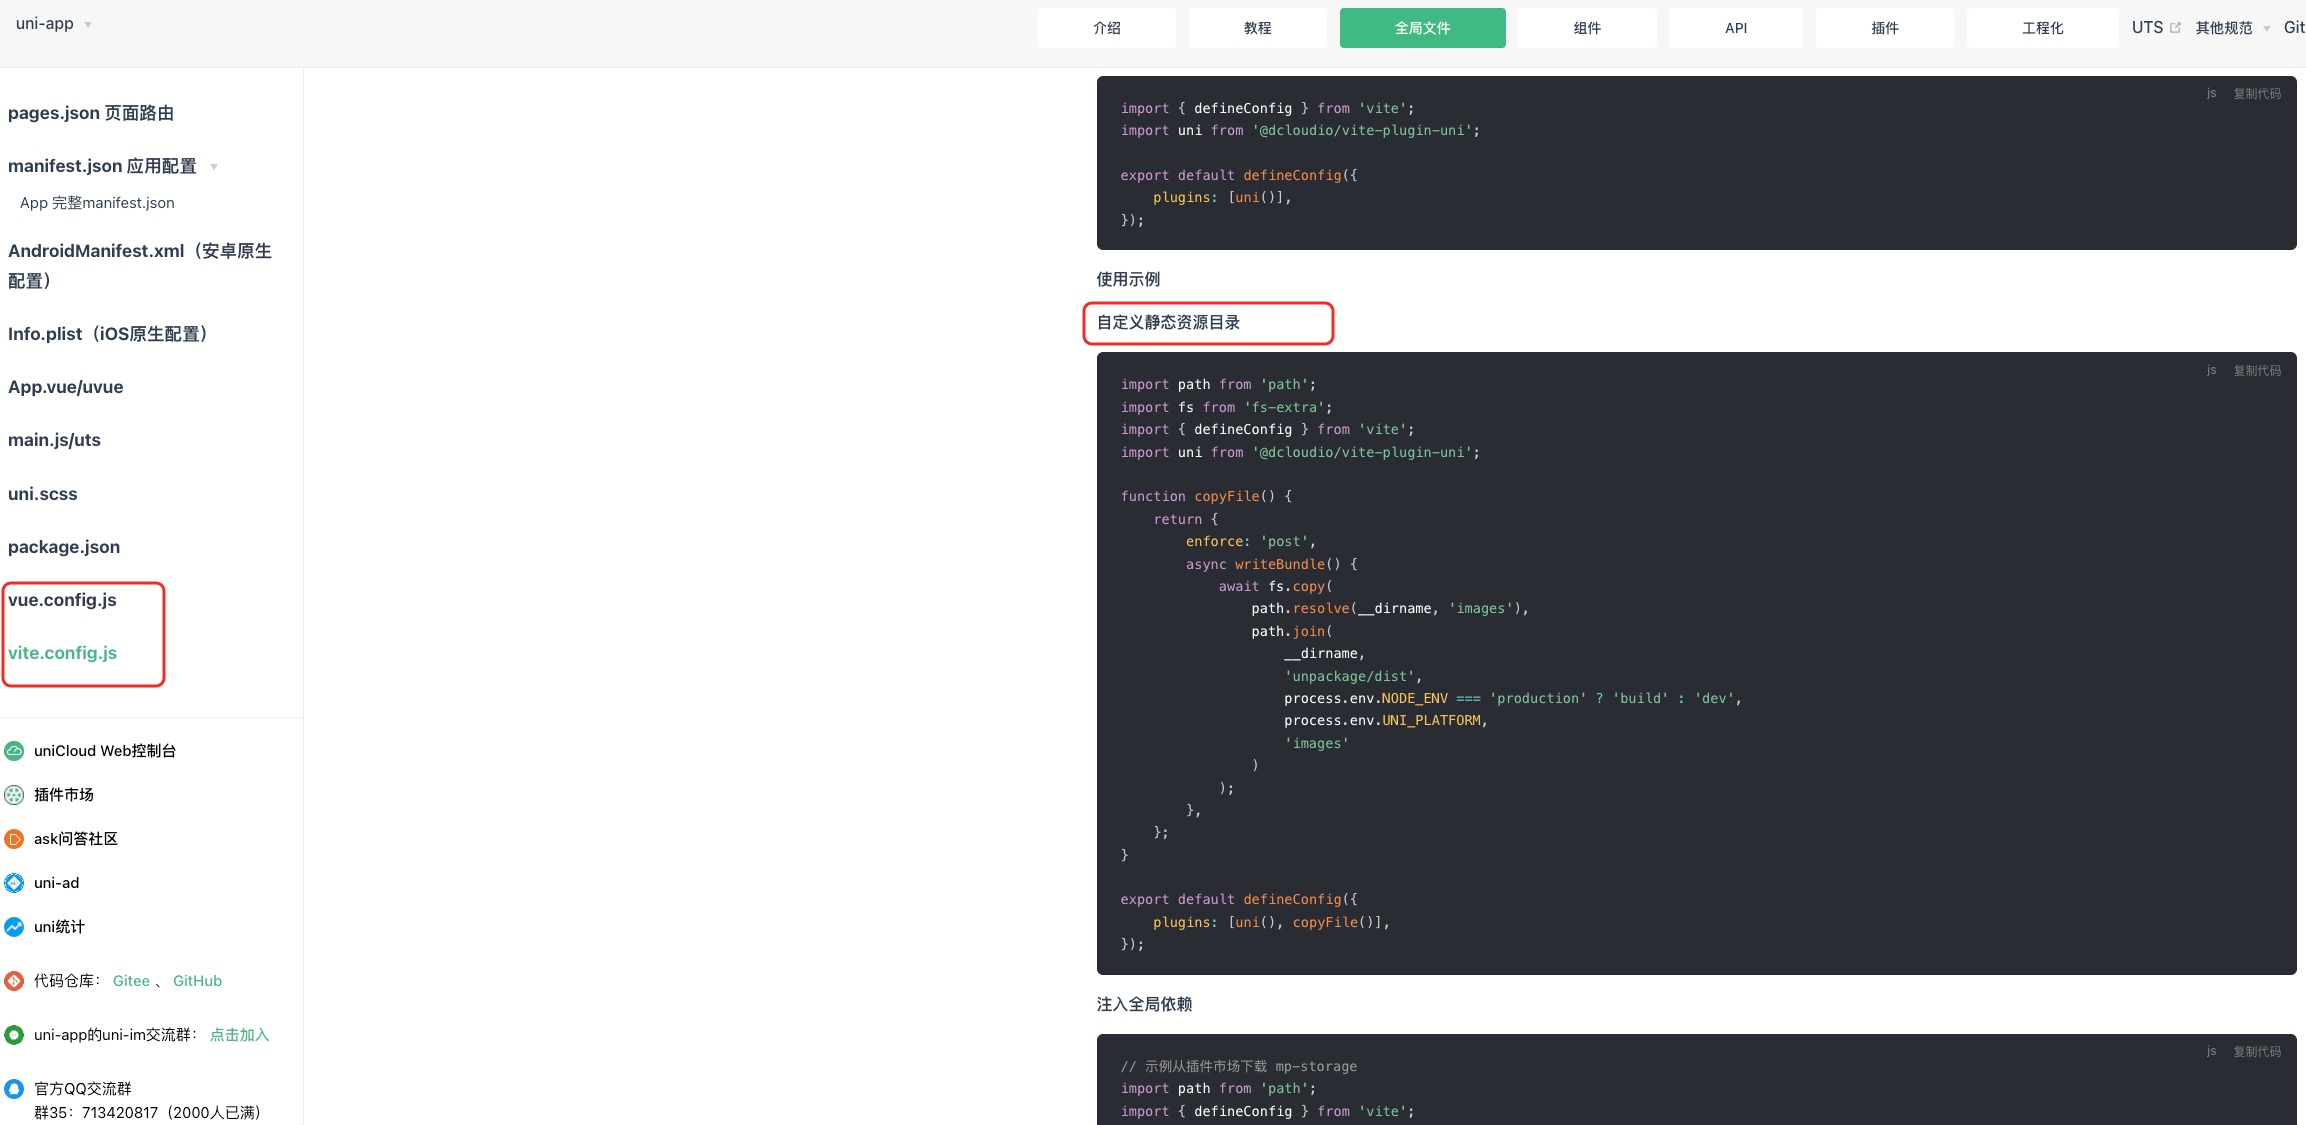Open the 组件 navigation tab
Viewport: 2306px width, 1125px height.
(1587, 28)
